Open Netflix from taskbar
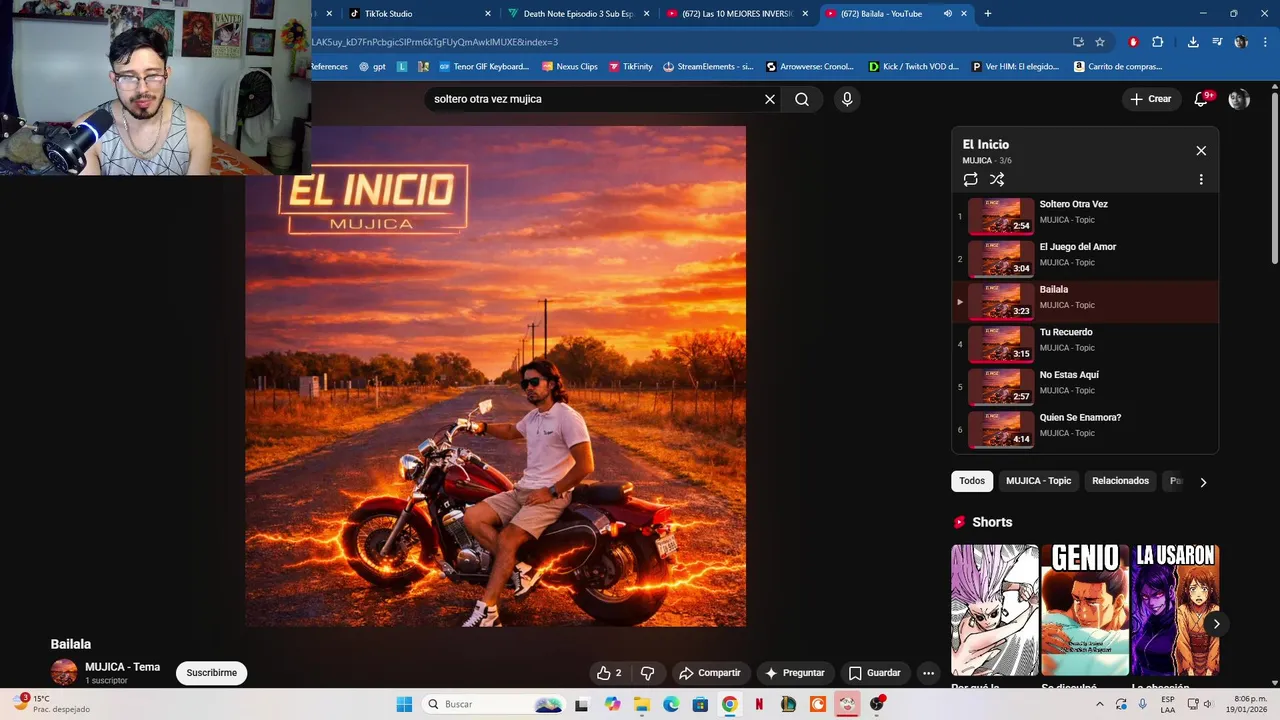The width and height of the screenshot is (1280, 720). coord(759,704)
